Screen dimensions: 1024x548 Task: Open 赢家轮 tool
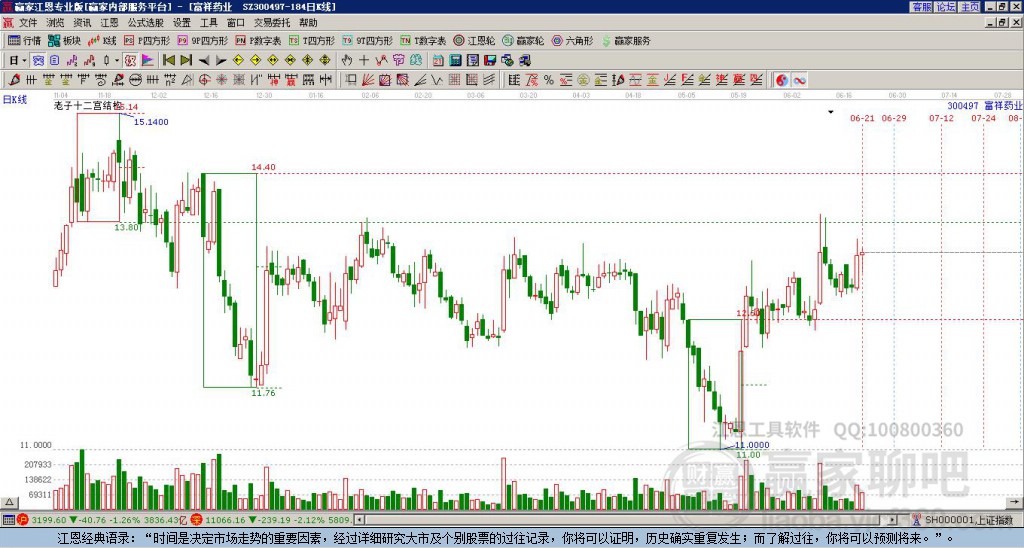point(523,40)
